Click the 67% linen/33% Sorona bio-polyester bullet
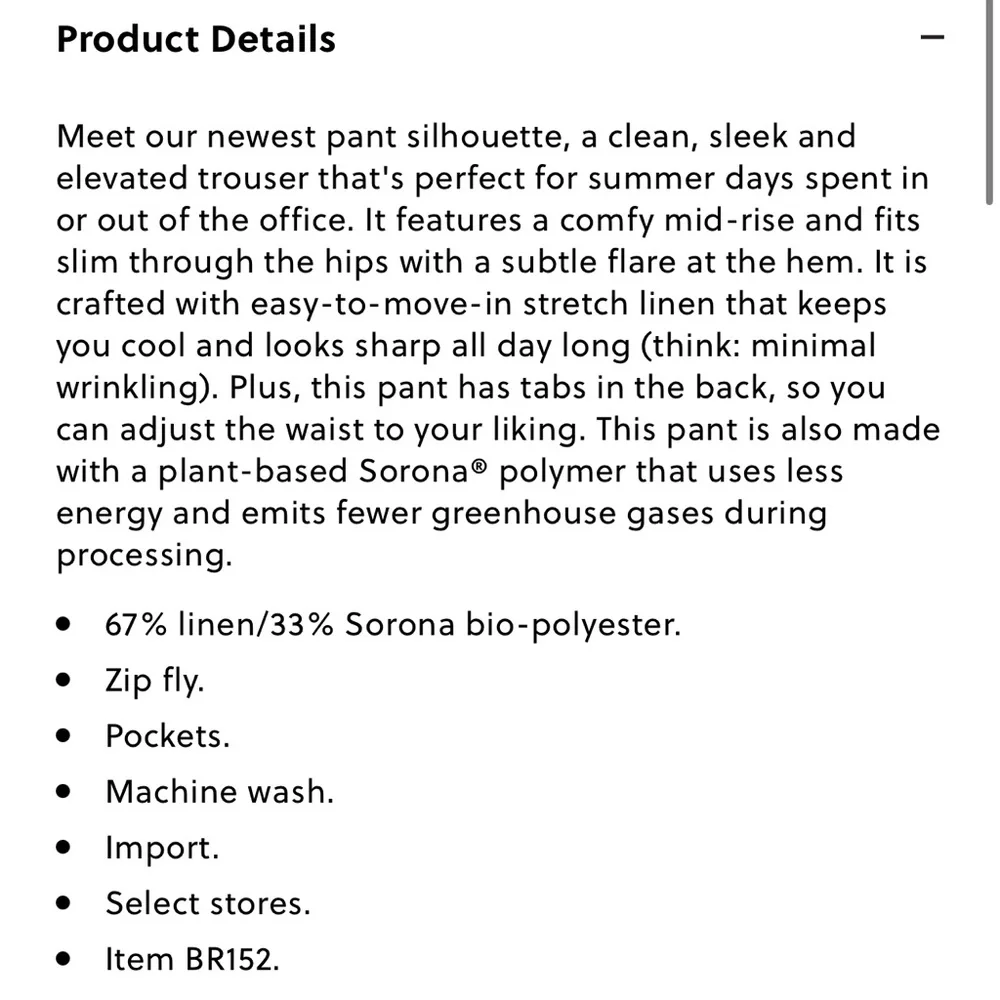 (392, 625)
